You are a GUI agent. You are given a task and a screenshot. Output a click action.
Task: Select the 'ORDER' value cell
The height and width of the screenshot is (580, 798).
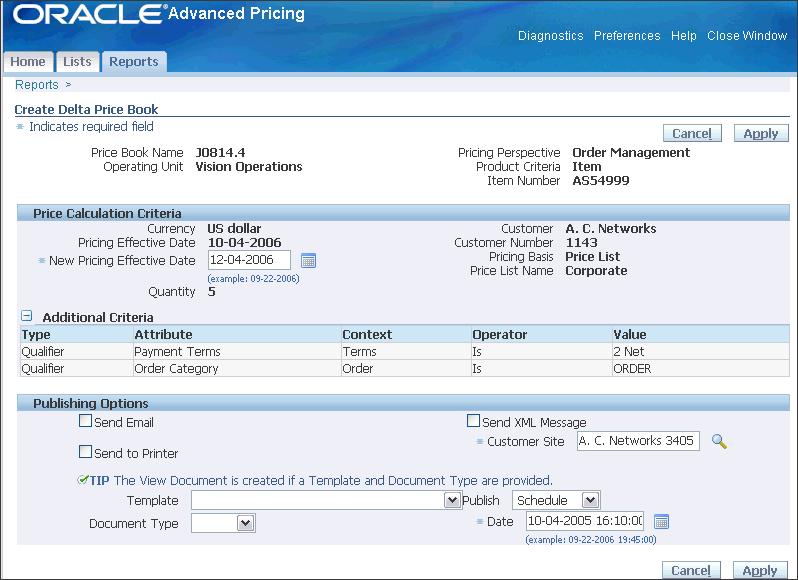point(701,368)
